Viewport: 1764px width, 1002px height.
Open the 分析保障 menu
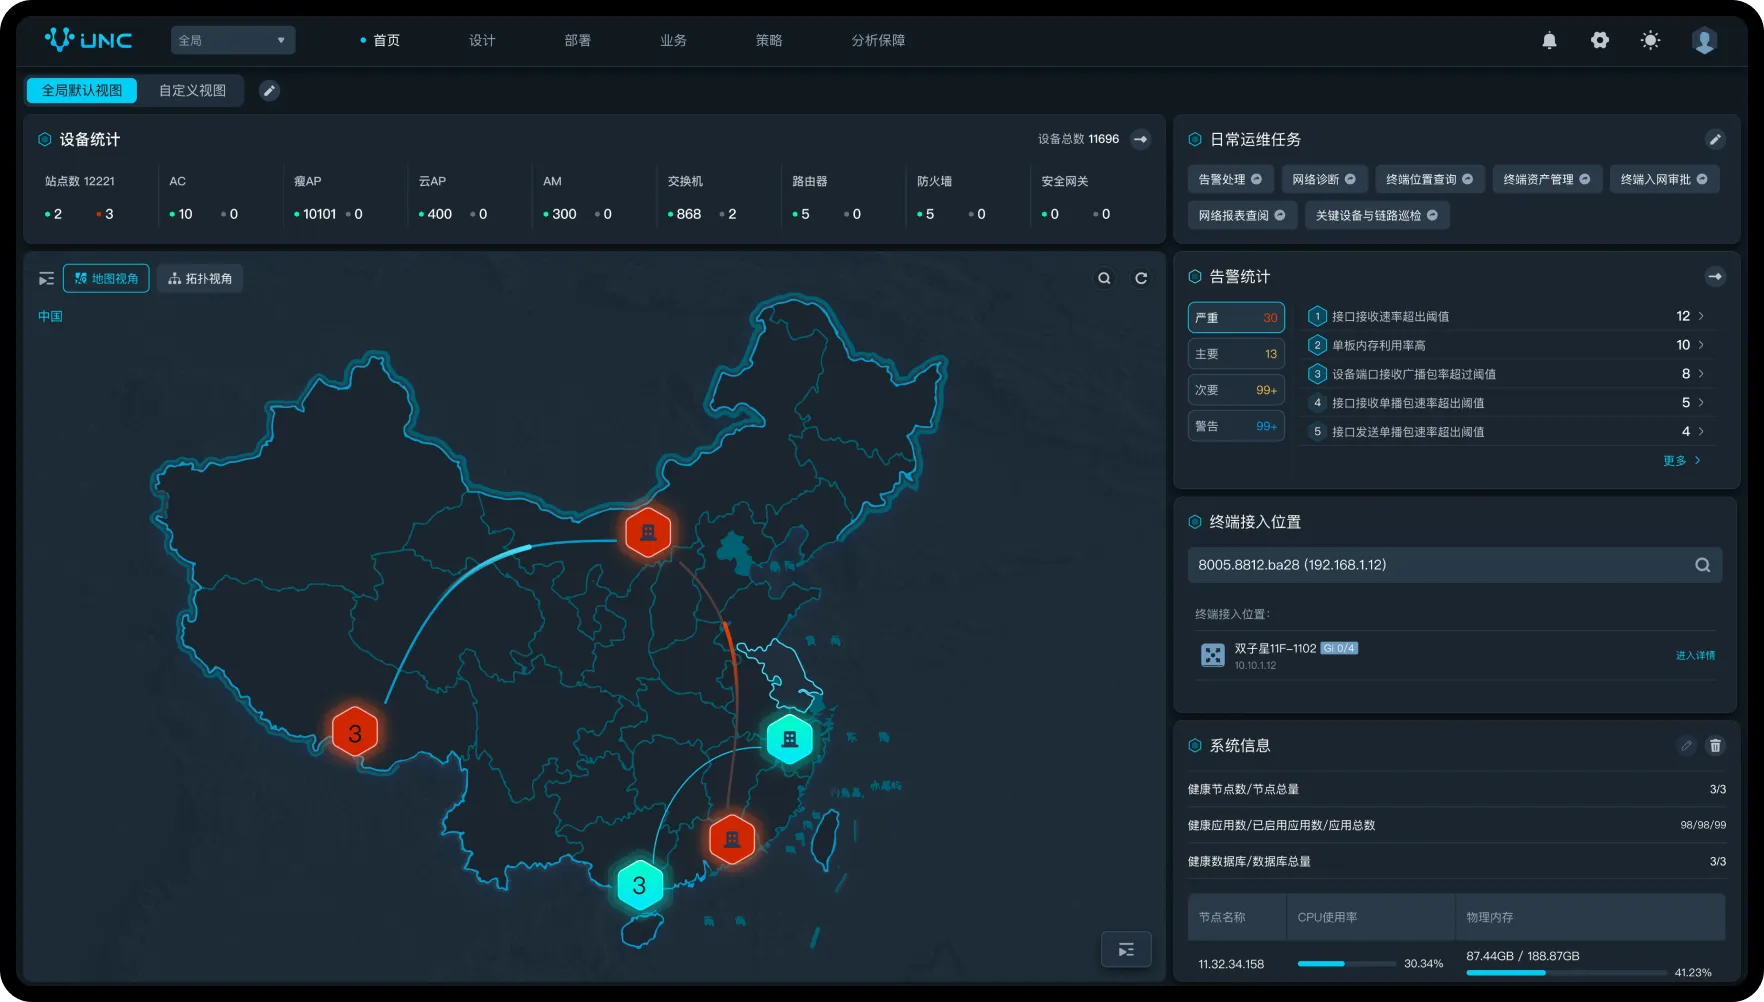[877, 41]
